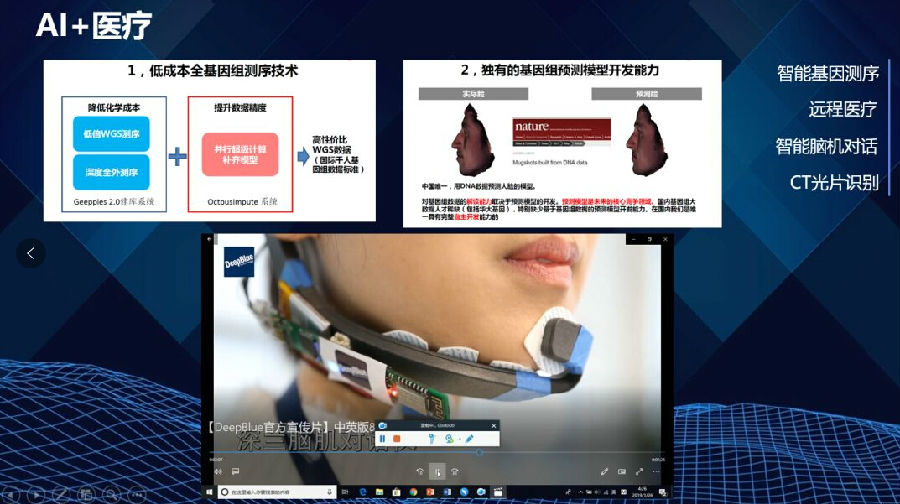The image size is (900, 504).
Task: Switch to Word on the taskbar
Action: click(447, 492)
